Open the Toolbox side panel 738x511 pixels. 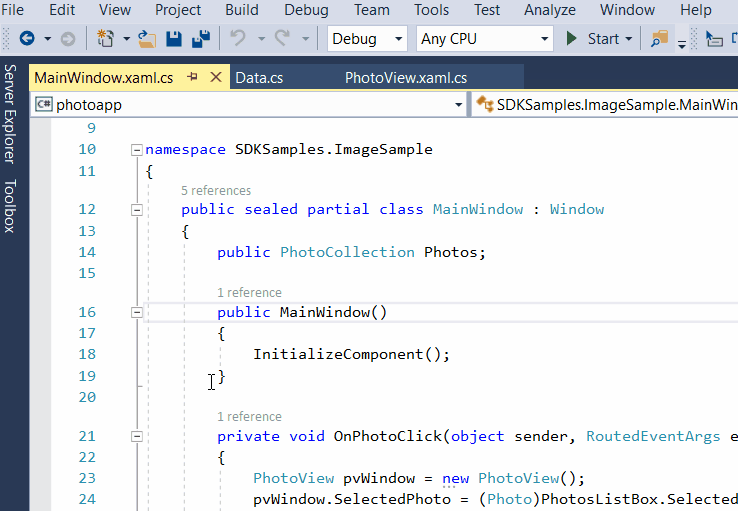(x=10, y=206)
